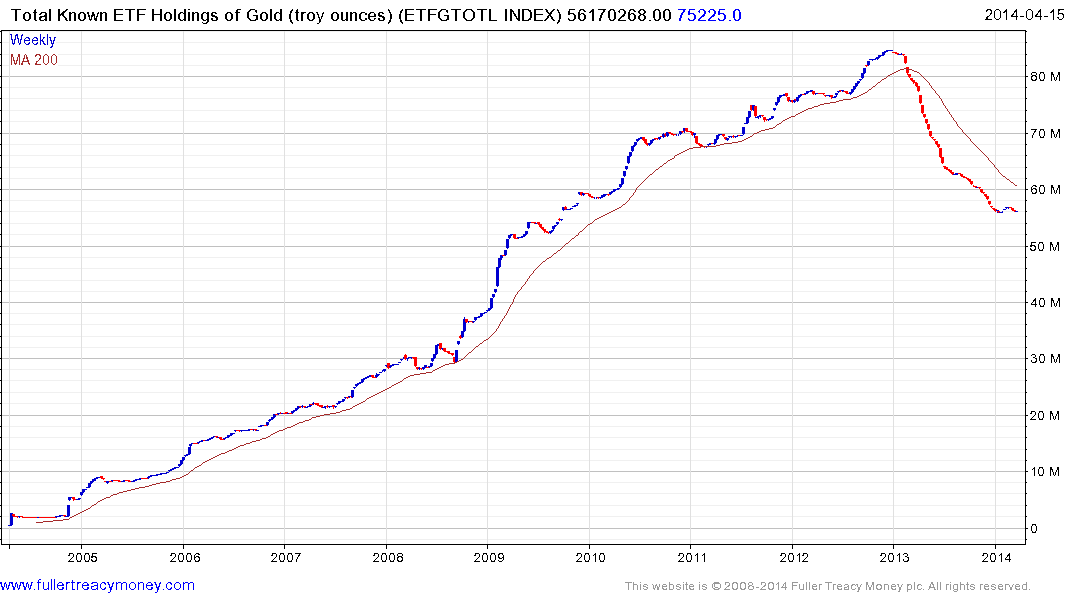Click the 2013 x-axis label
The image size is (1075, 600).
click(895, 557)
